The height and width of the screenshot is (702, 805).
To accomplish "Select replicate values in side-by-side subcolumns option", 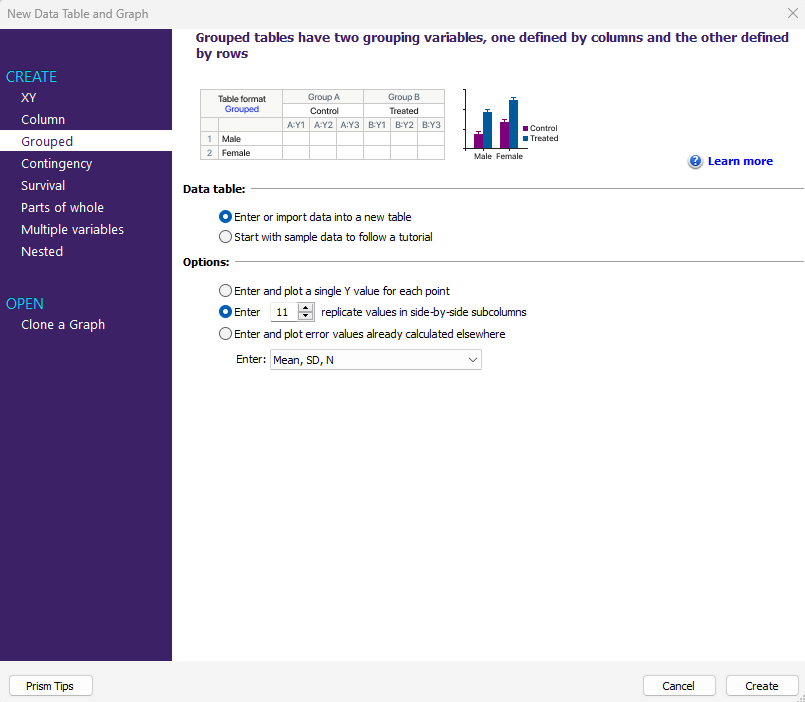I will 225,312.
